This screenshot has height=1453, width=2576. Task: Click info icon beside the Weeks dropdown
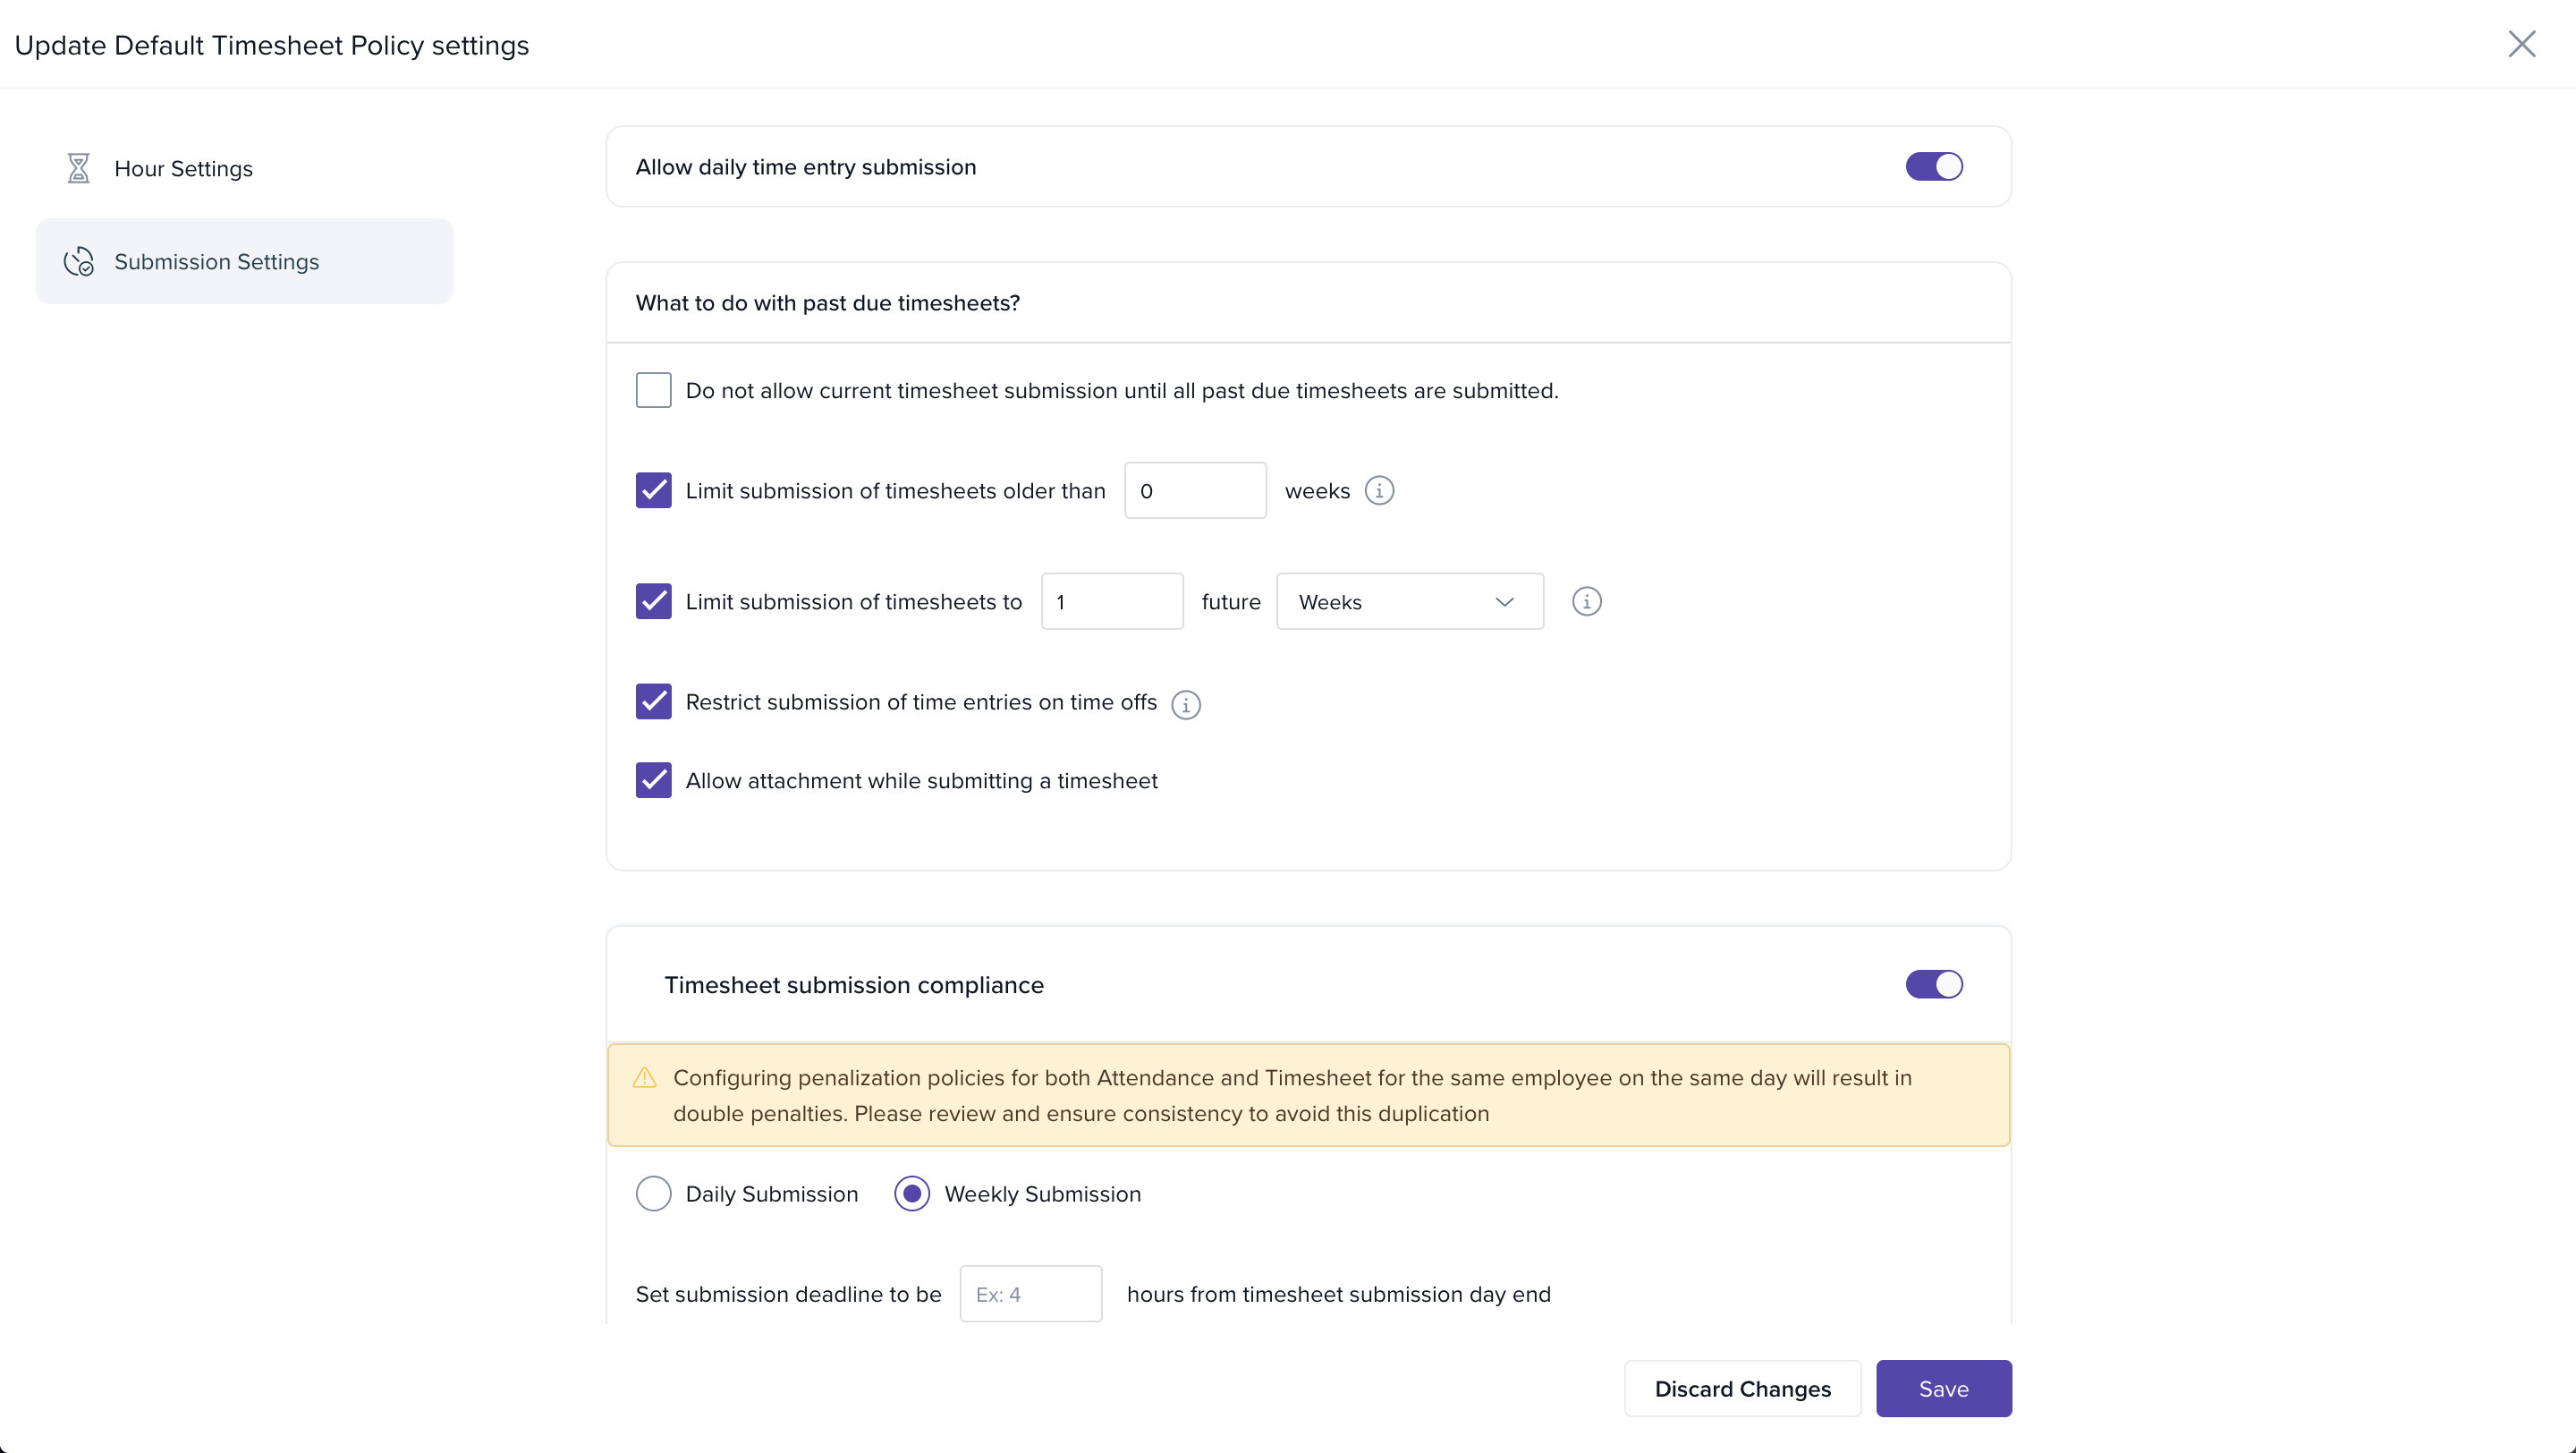click(1586, 602)
